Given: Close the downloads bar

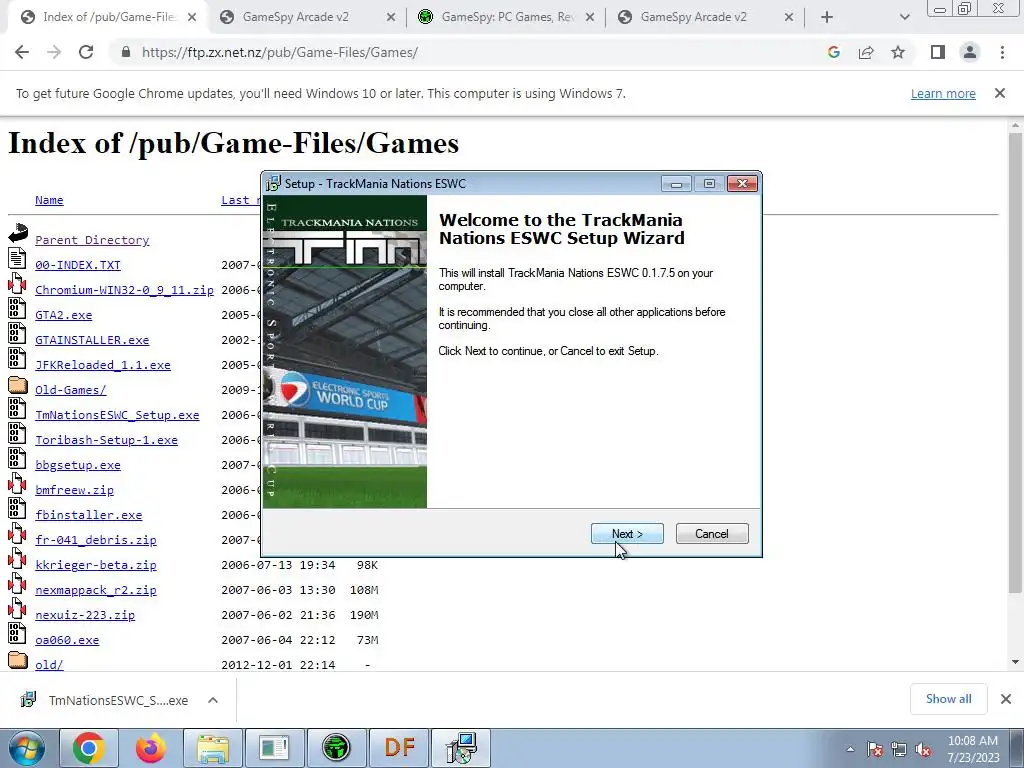Looking at the screenshot, I should pyautogui.click(x=1006, y=699).
